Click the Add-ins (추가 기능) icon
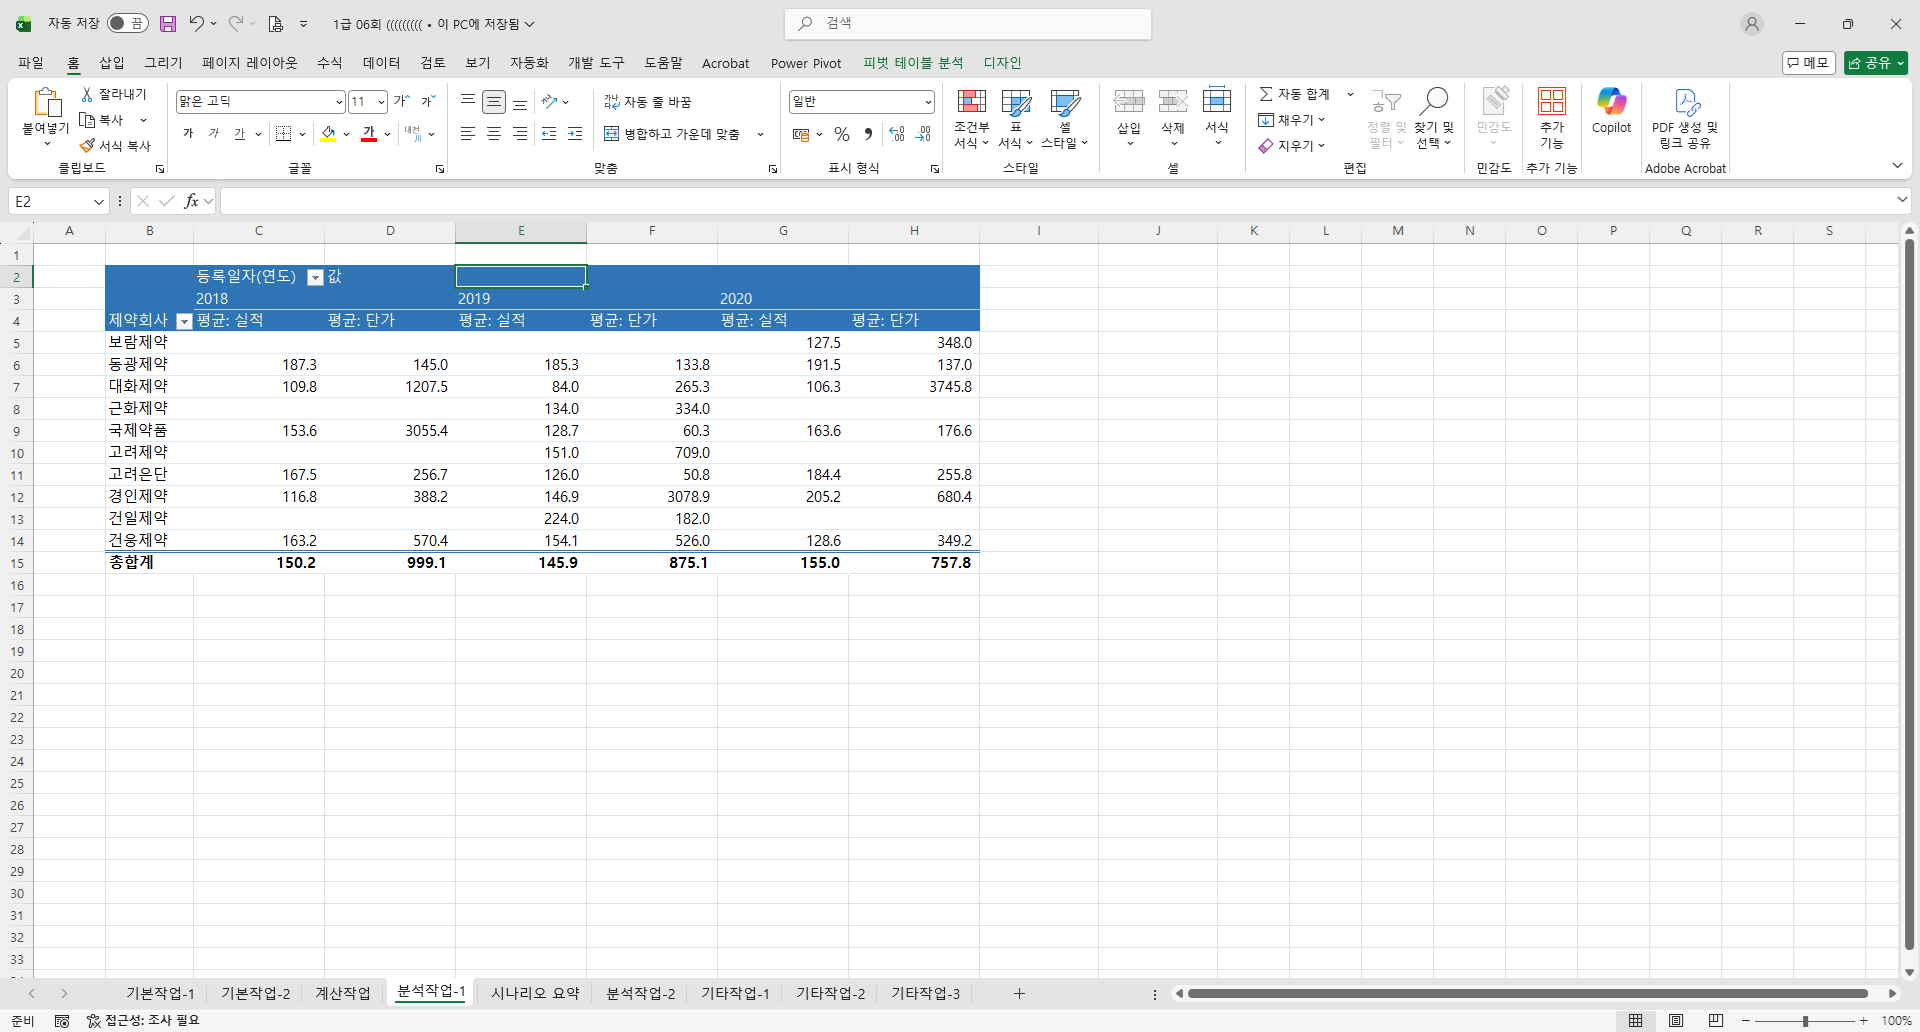This screenshot has width=1920, height=1032. coord(1551,102)
